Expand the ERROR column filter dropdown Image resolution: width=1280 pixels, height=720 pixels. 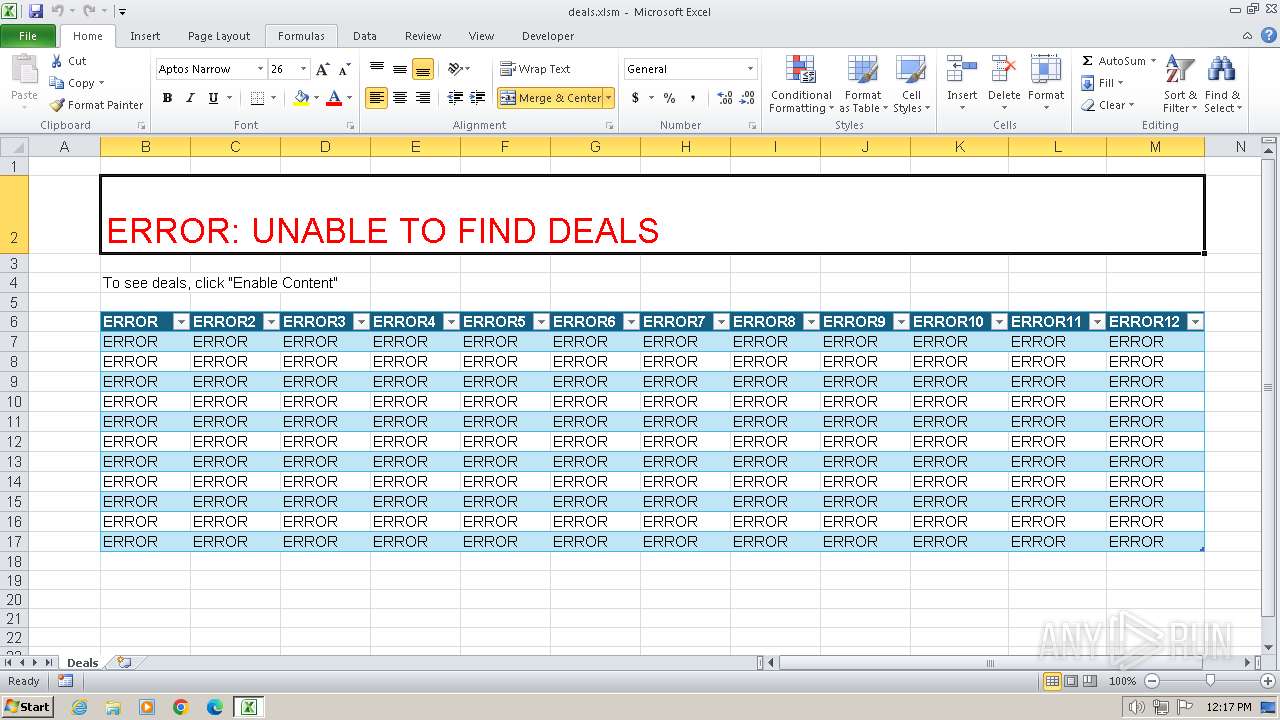pos(181,322)
